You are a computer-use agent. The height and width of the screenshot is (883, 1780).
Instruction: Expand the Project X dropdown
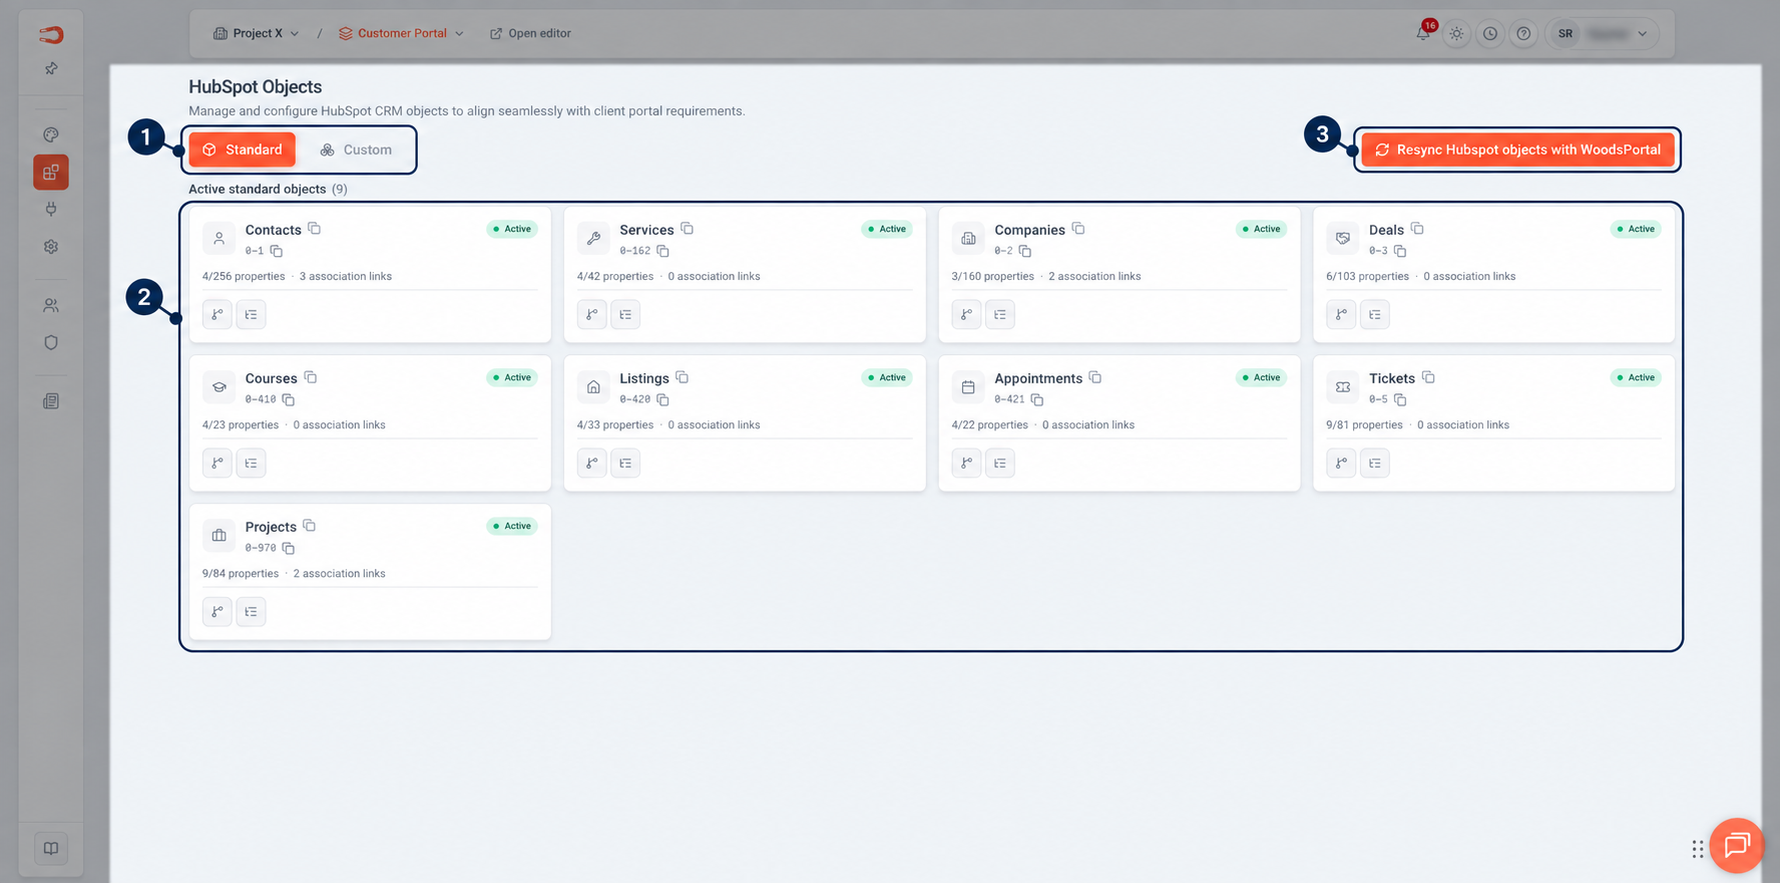click(256, 33)
